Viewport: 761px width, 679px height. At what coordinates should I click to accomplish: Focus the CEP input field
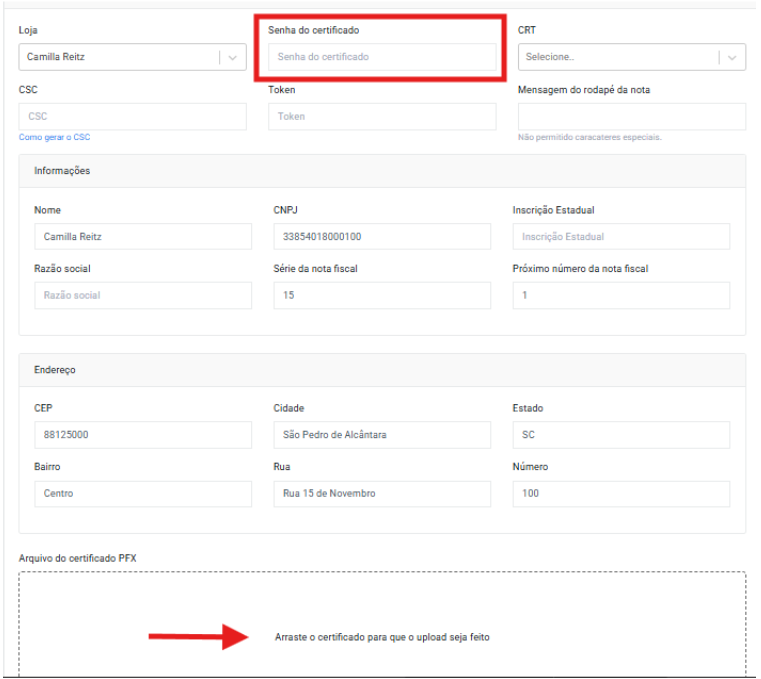[143, 435]
